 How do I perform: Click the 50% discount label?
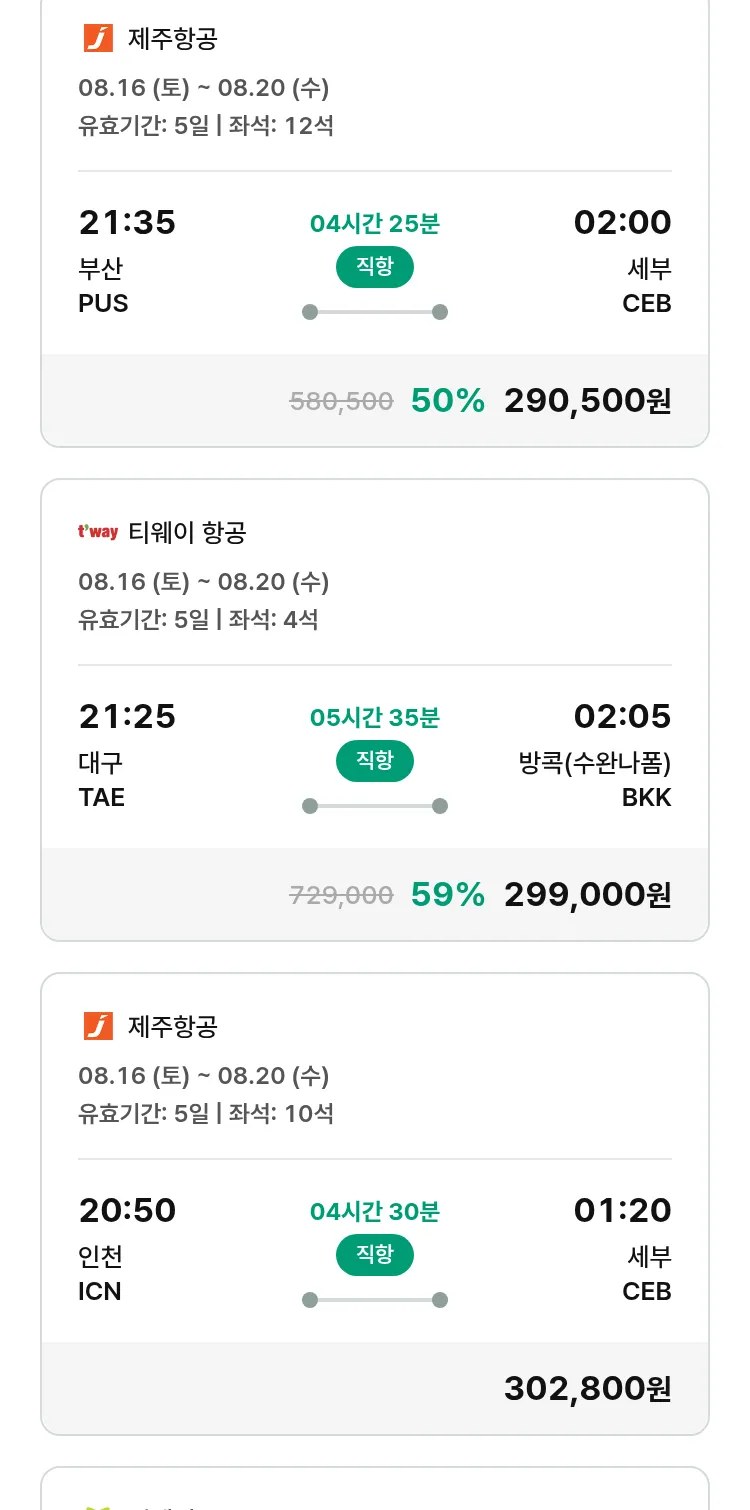tap(447, 401)
